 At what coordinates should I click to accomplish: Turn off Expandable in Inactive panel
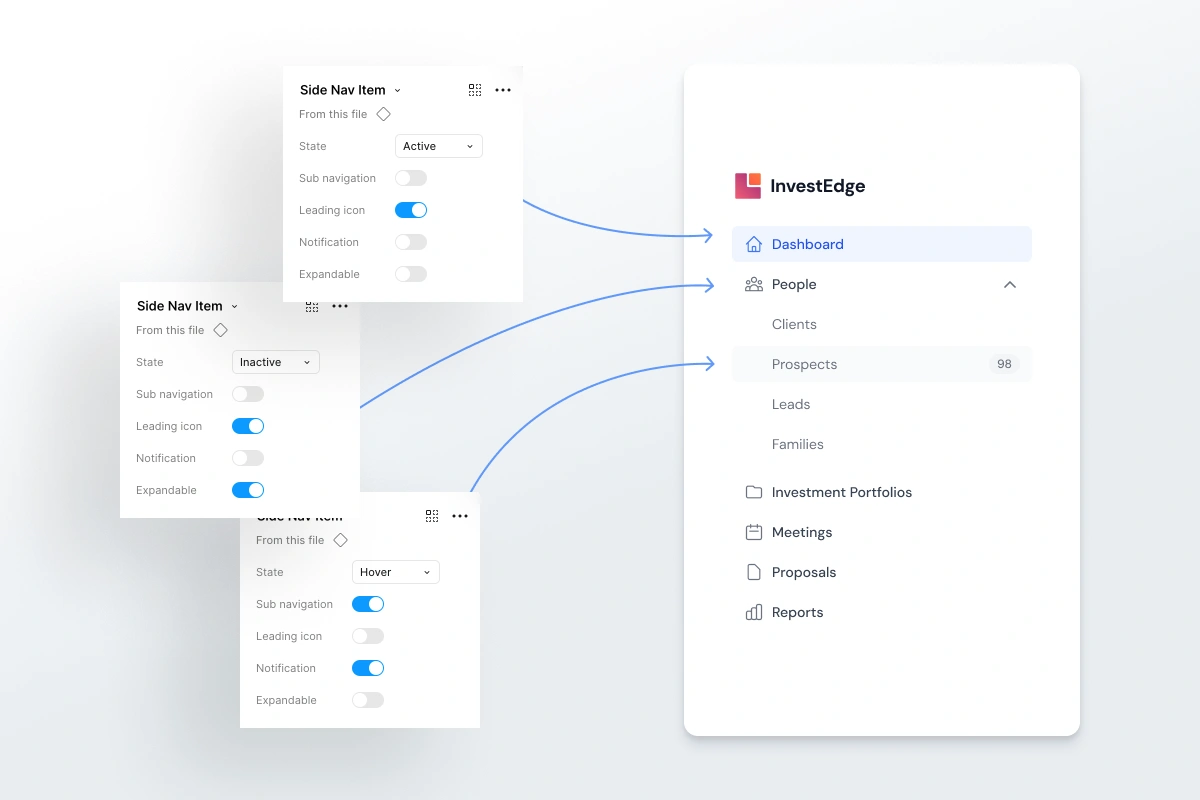coord(248,490)
